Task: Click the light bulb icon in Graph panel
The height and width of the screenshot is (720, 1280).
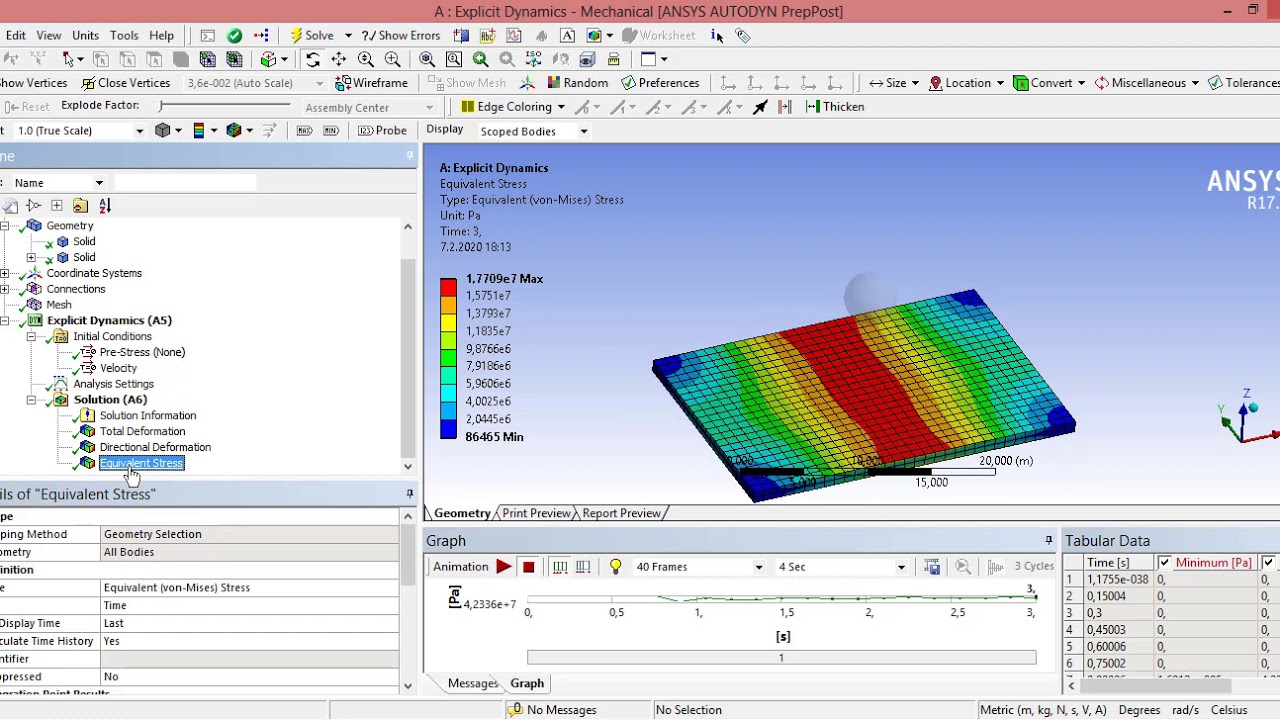Action: (x=615, y=567)
